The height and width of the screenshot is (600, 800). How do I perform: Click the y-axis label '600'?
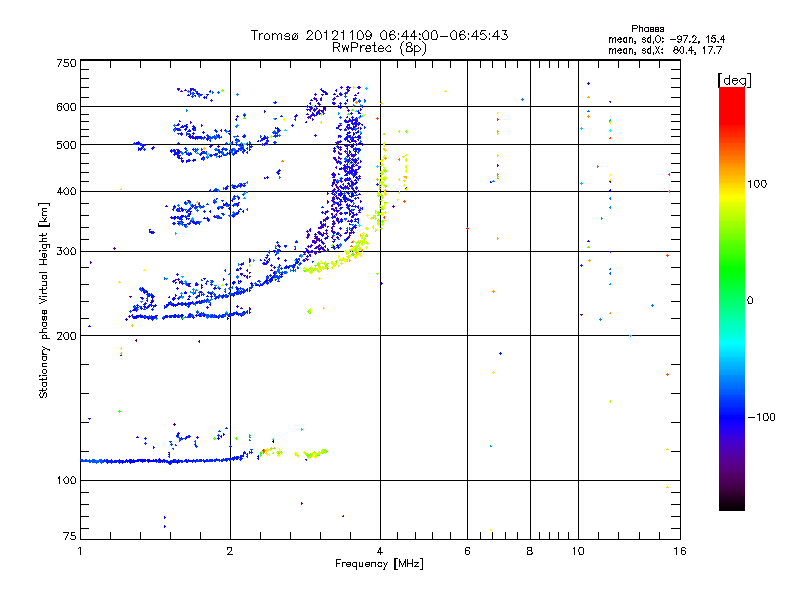coord(66,107)
